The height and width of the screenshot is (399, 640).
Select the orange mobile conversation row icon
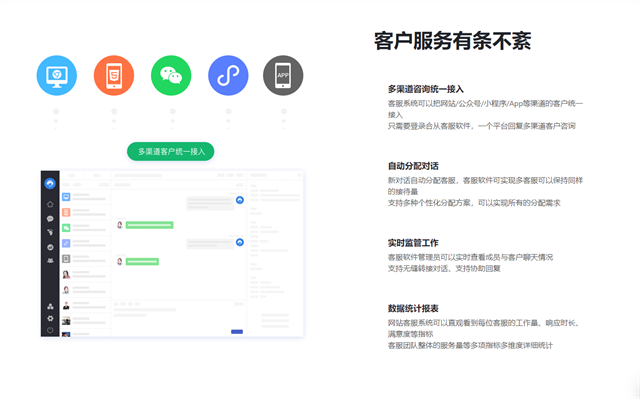pyautogui.click(x=66, y=212)
